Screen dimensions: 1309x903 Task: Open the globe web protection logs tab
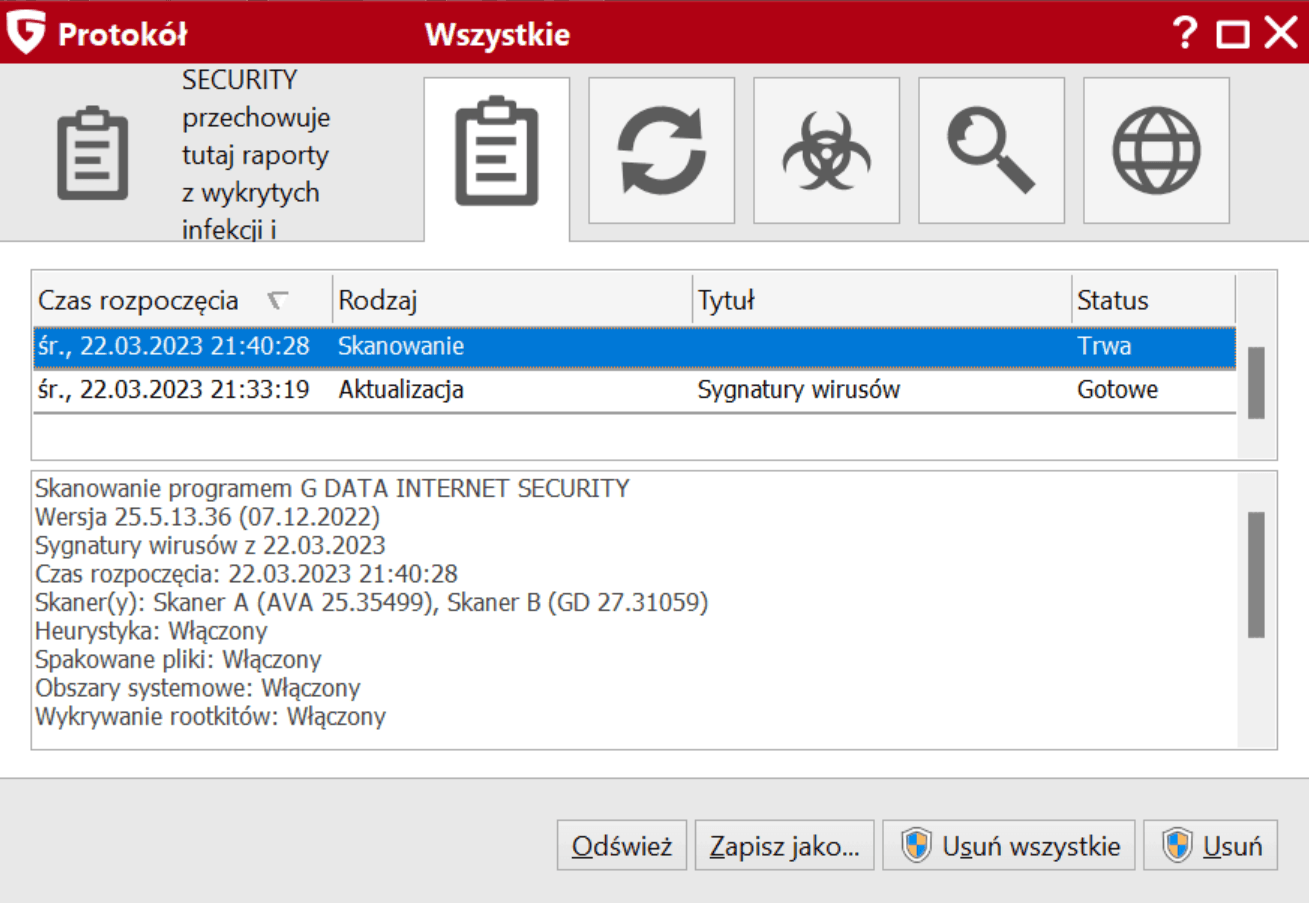point(1156,151)
